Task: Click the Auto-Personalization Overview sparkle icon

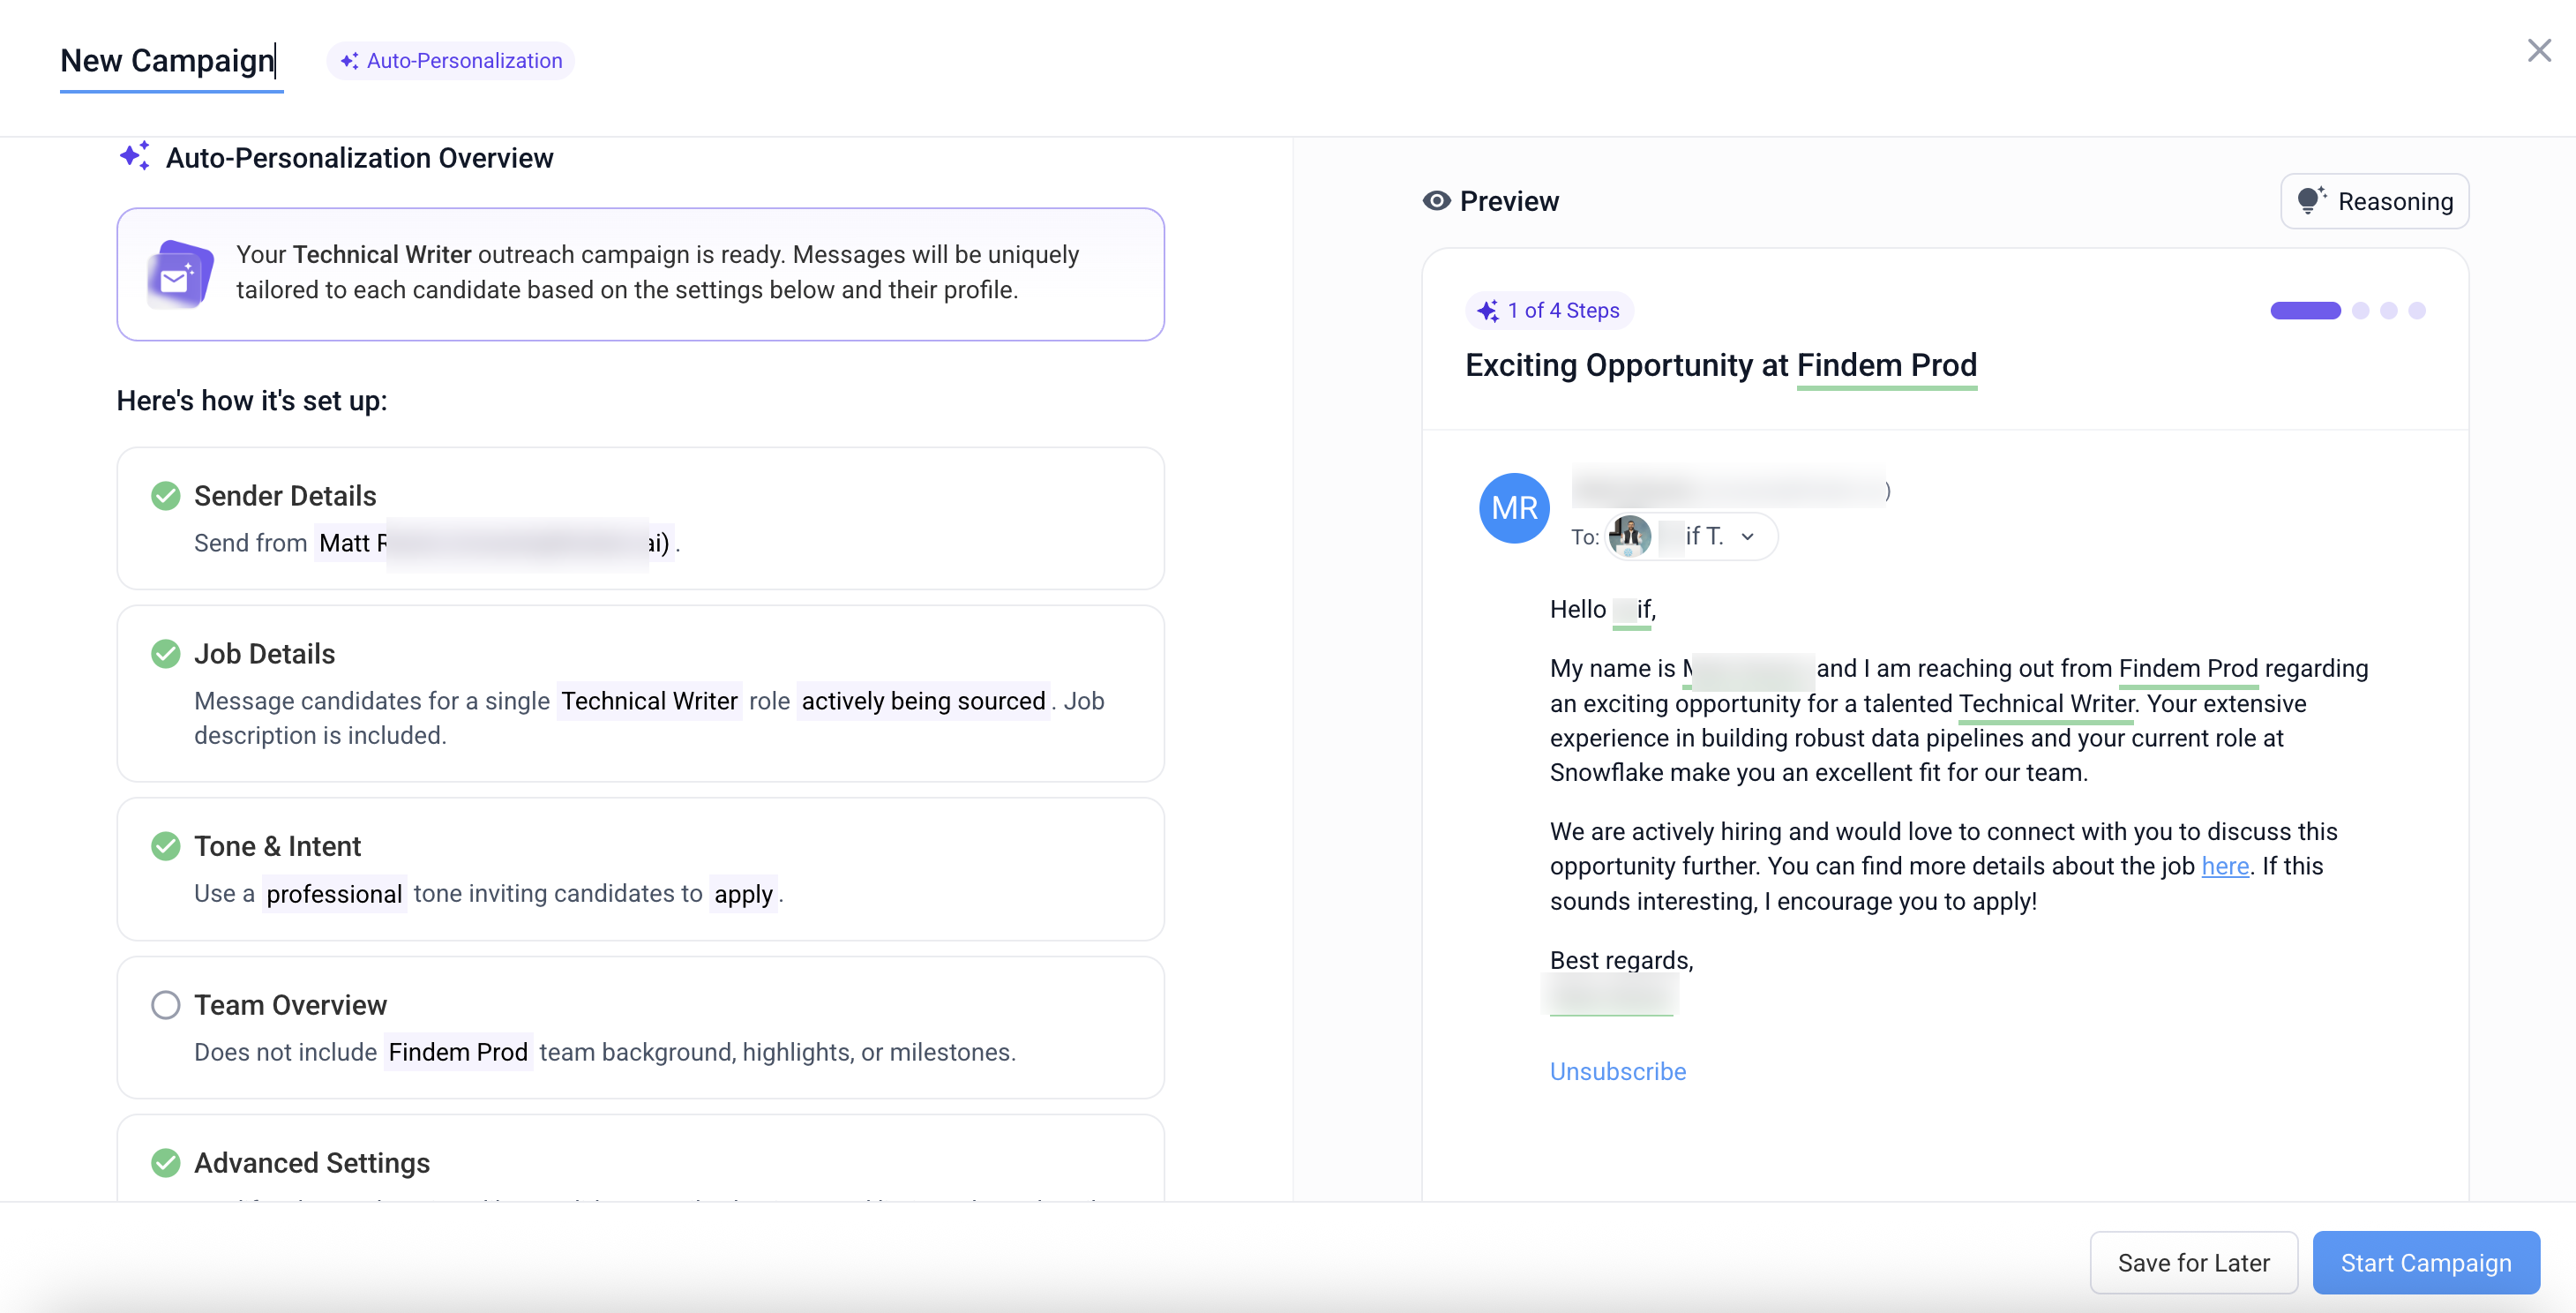Action: coord(135,156)
